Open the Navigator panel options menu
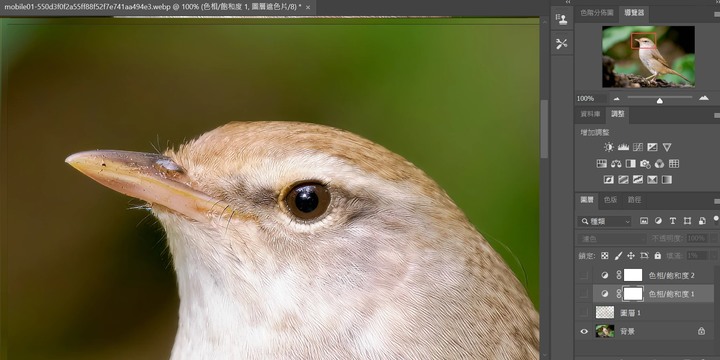Viewport: 720px width, 360px height. click(716, 14)
